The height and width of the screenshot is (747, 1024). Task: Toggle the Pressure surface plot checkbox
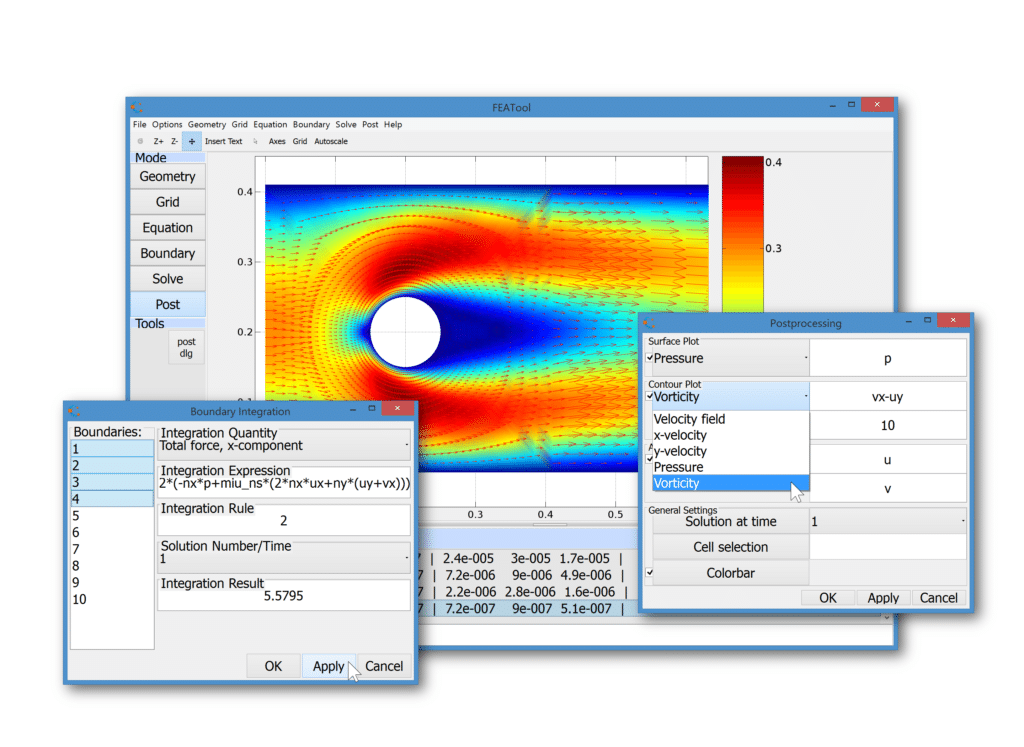pos(651,358)
